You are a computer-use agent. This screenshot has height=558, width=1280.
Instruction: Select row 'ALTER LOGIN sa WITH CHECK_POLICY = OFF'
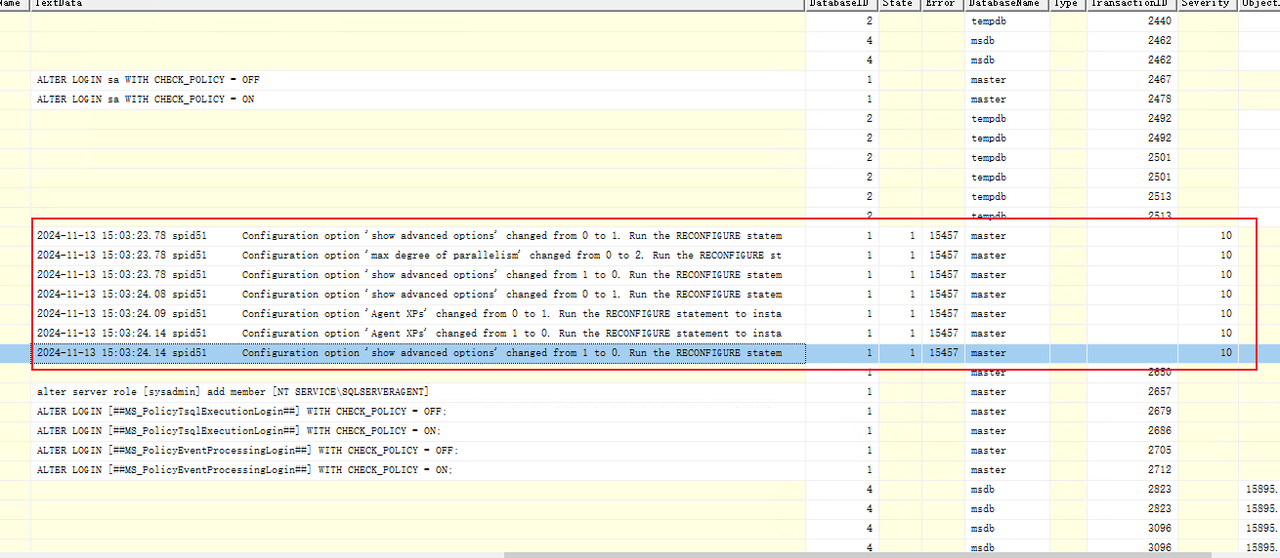149,79
